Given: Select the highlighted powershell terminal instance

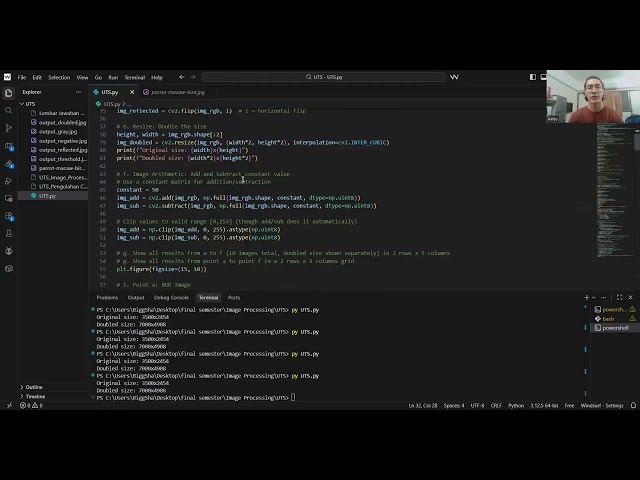Looking at the screenshot, I should 615,328.
